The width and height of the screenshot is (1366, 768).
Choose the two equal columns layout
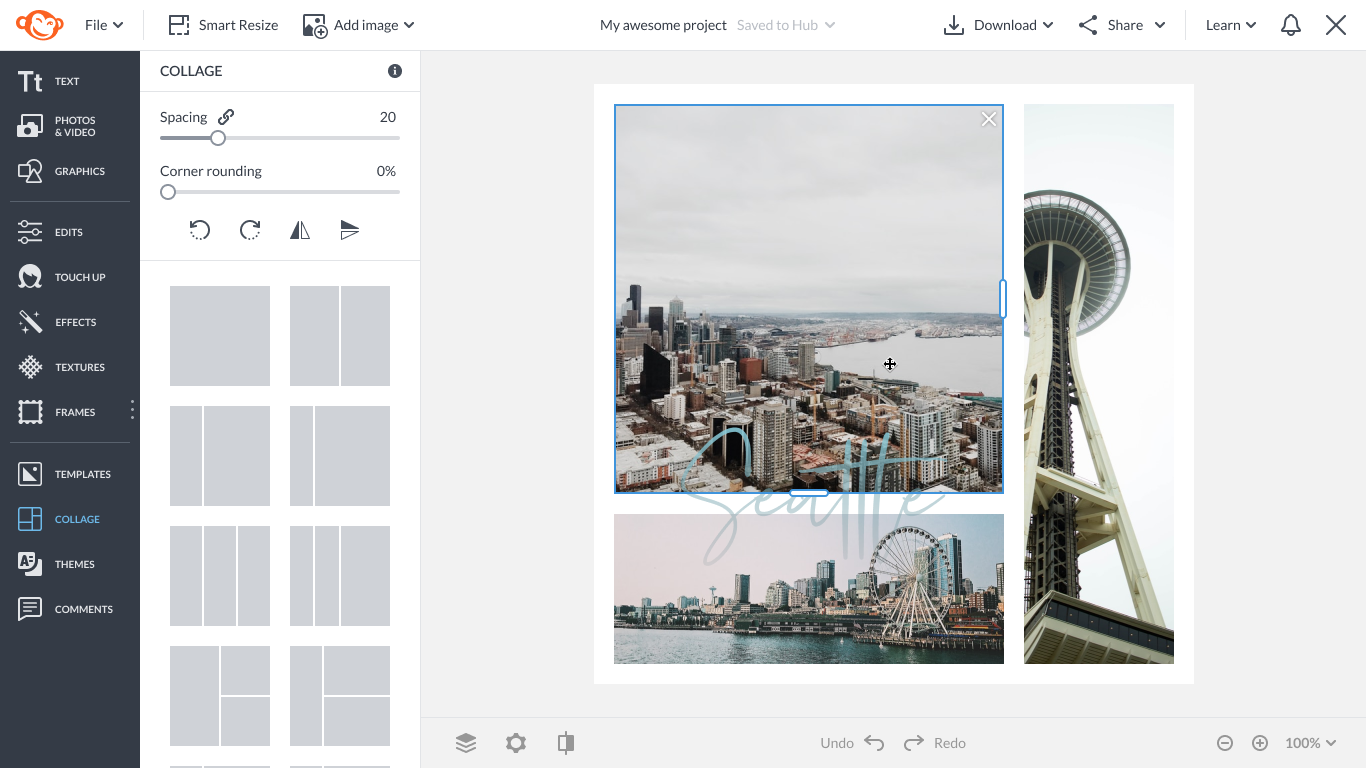340,336
